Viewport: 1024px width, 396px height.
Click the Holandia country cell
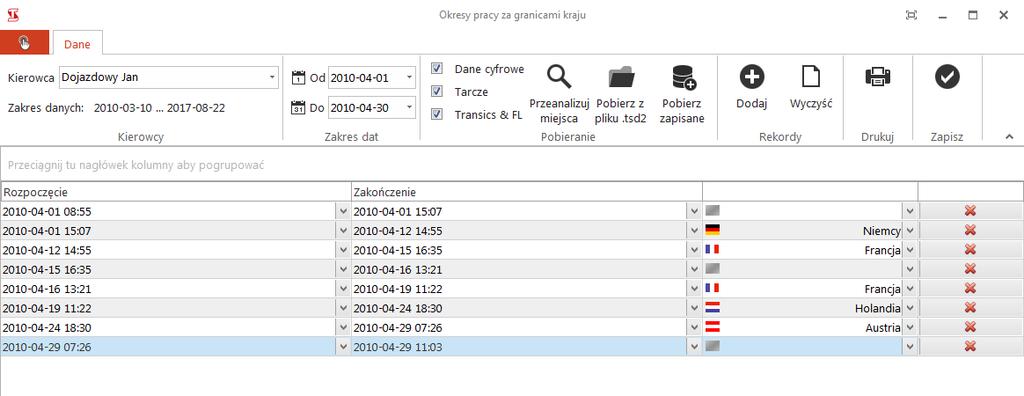point(803,308)
